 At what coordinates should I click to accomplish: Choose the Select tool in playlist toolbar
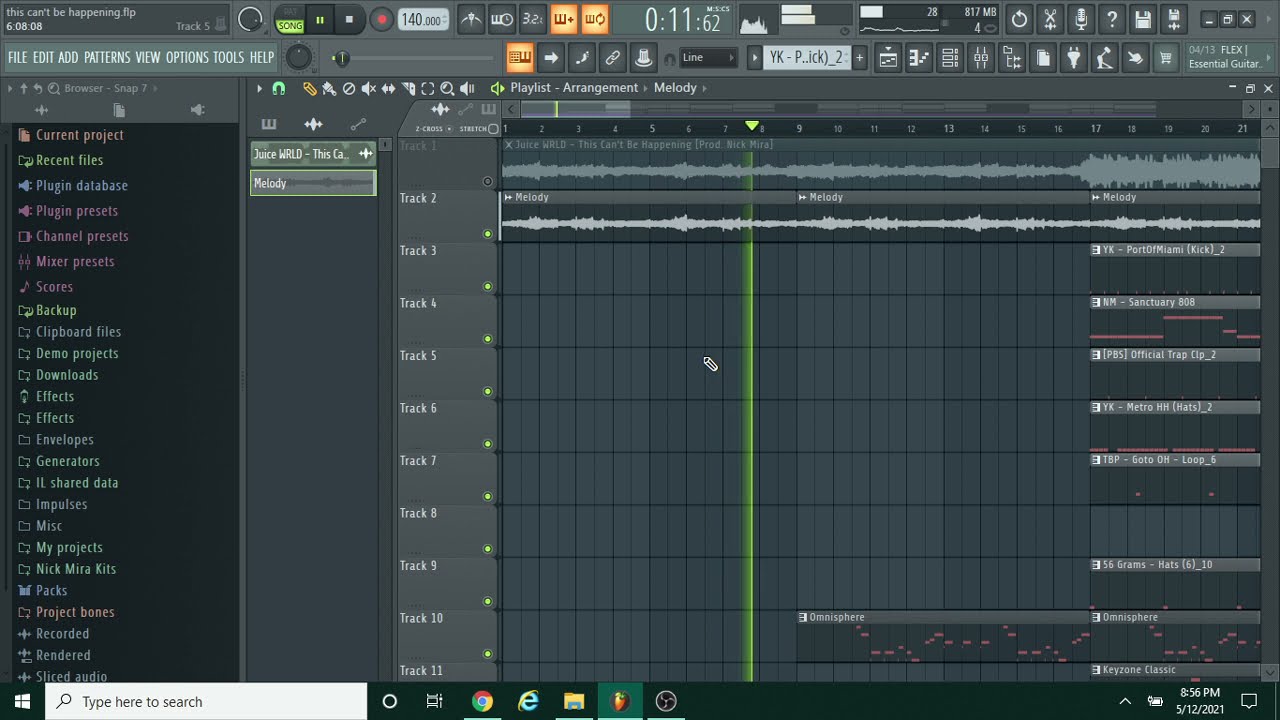pos(428,89)
